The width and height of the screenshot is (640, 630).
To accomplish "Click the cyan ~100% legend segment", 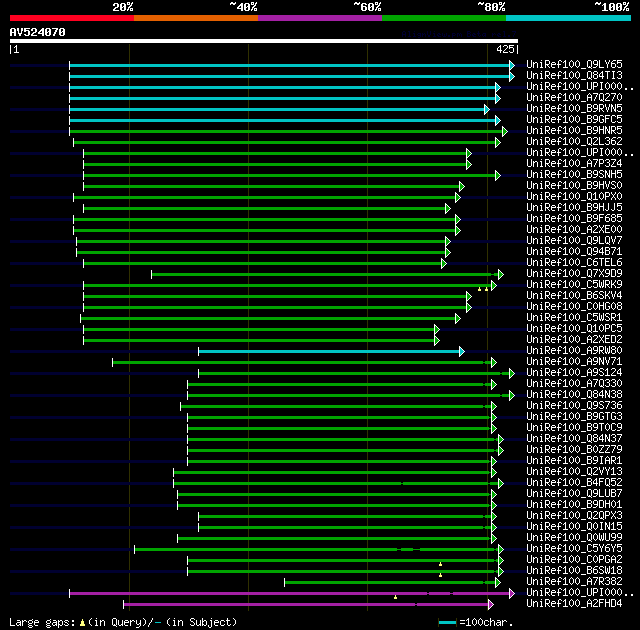I will (568, 18).
